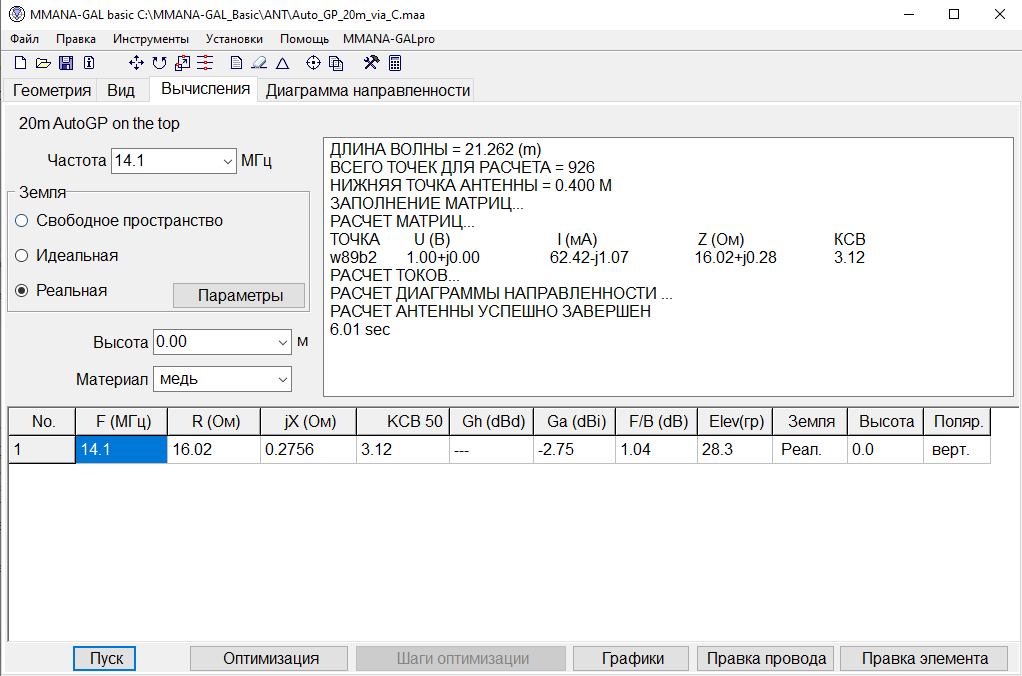Click the info document icon in toolbar

click(89, 63)
